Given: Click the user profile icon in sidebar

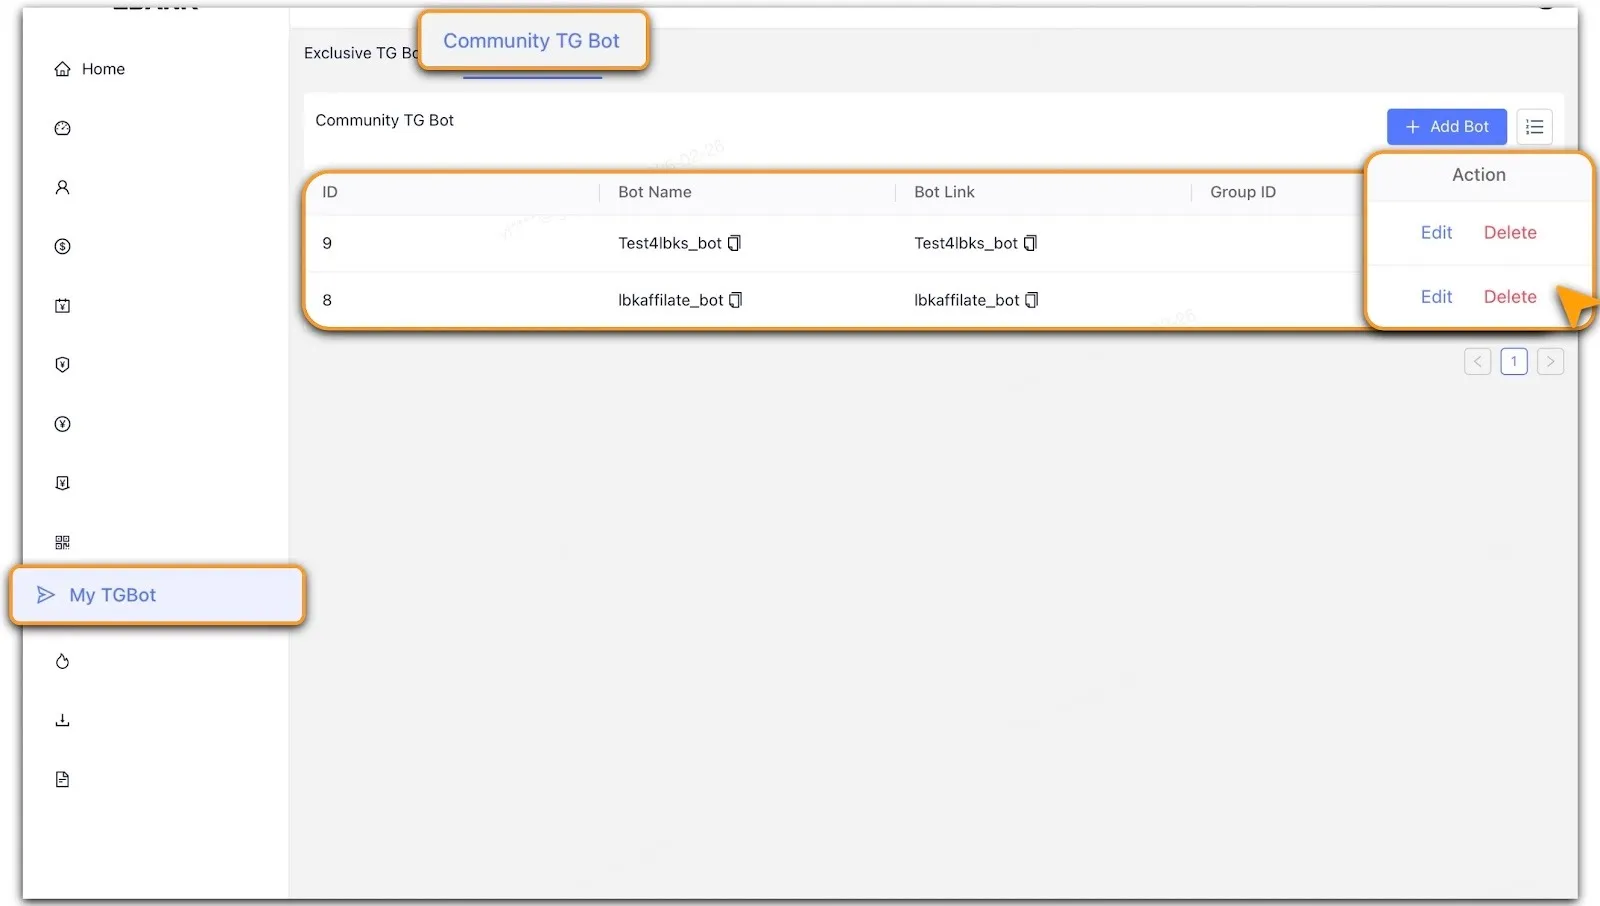Looking at the screenshot, I should pyautogui.click(x=62, y=187).
